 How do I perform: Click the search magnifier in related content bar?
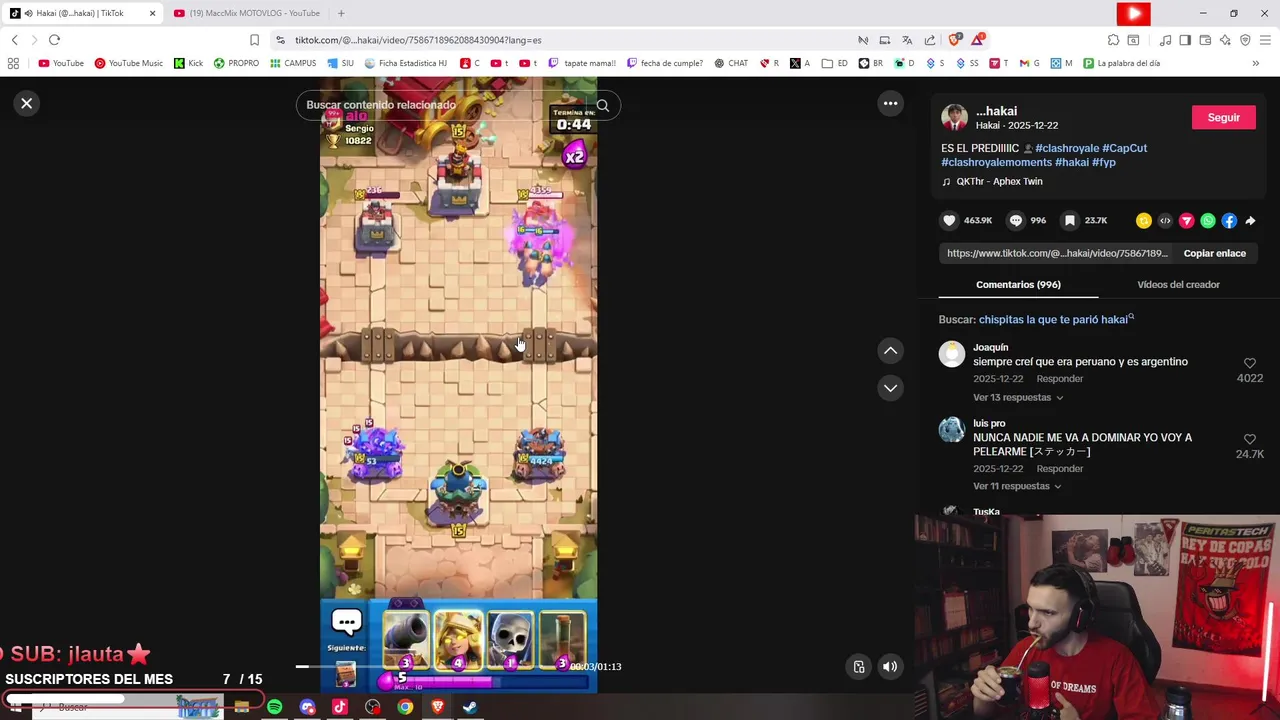[x=602, y=105]
